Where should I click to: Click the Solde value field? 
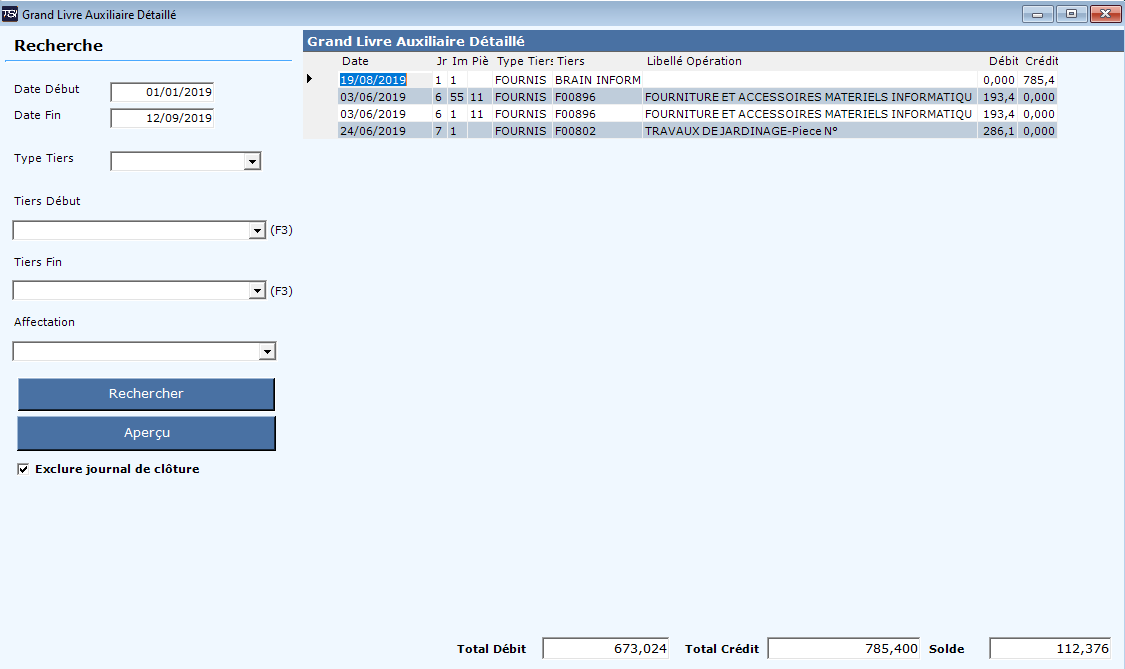pos(1050,648)
